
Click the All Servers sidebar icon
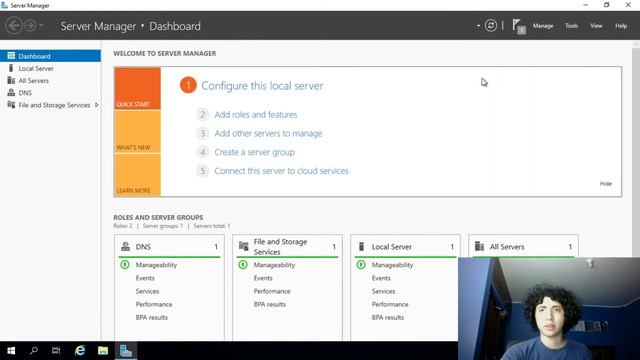point(11,80)
